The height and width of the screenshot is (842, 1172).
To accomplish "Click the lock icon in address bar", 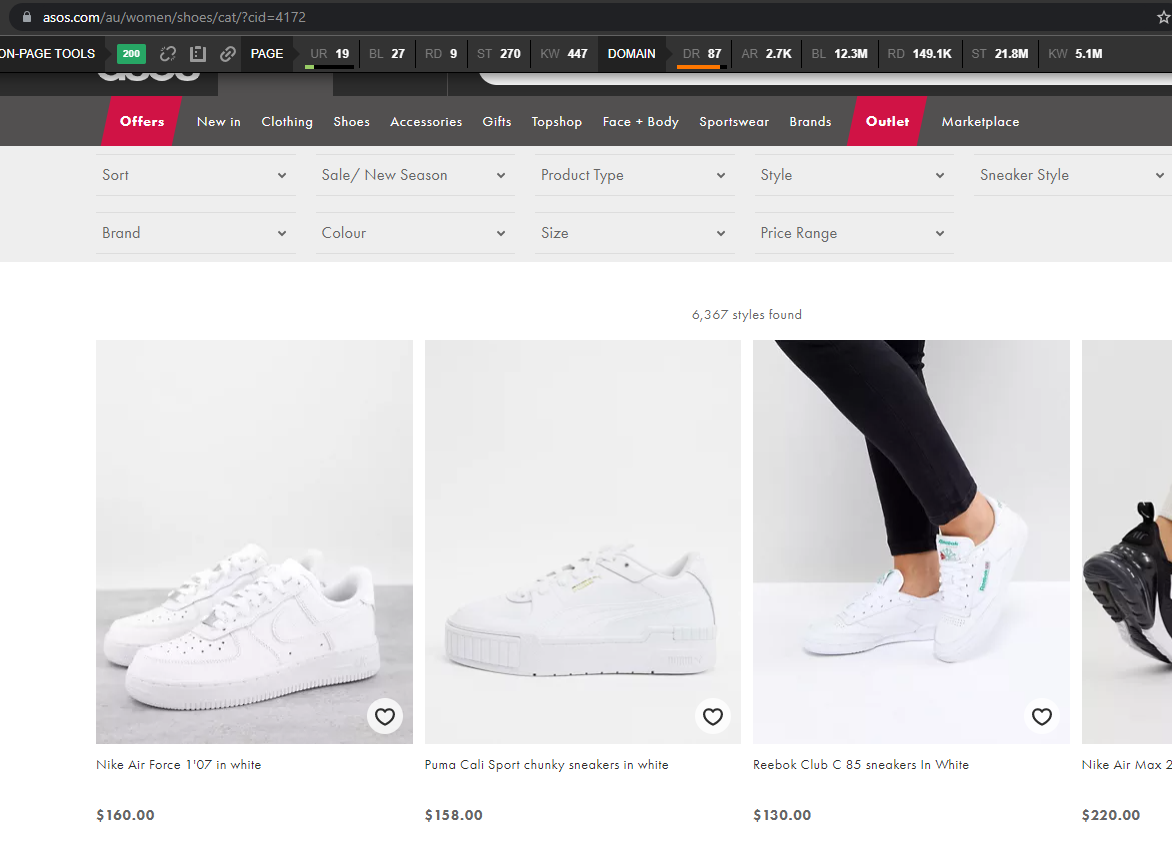I will (27, 16).
